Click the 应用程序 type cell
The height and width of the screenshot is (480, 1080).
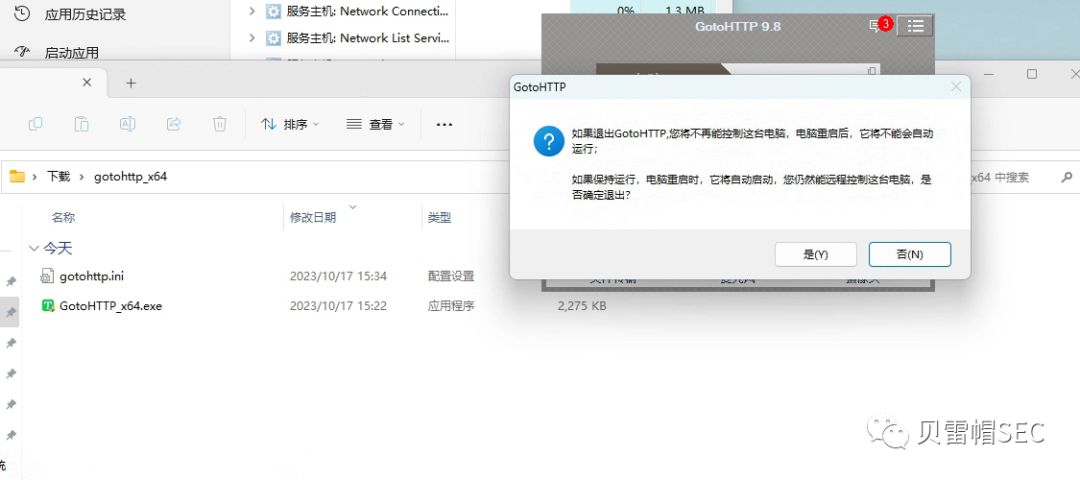[x=451, y=306]
